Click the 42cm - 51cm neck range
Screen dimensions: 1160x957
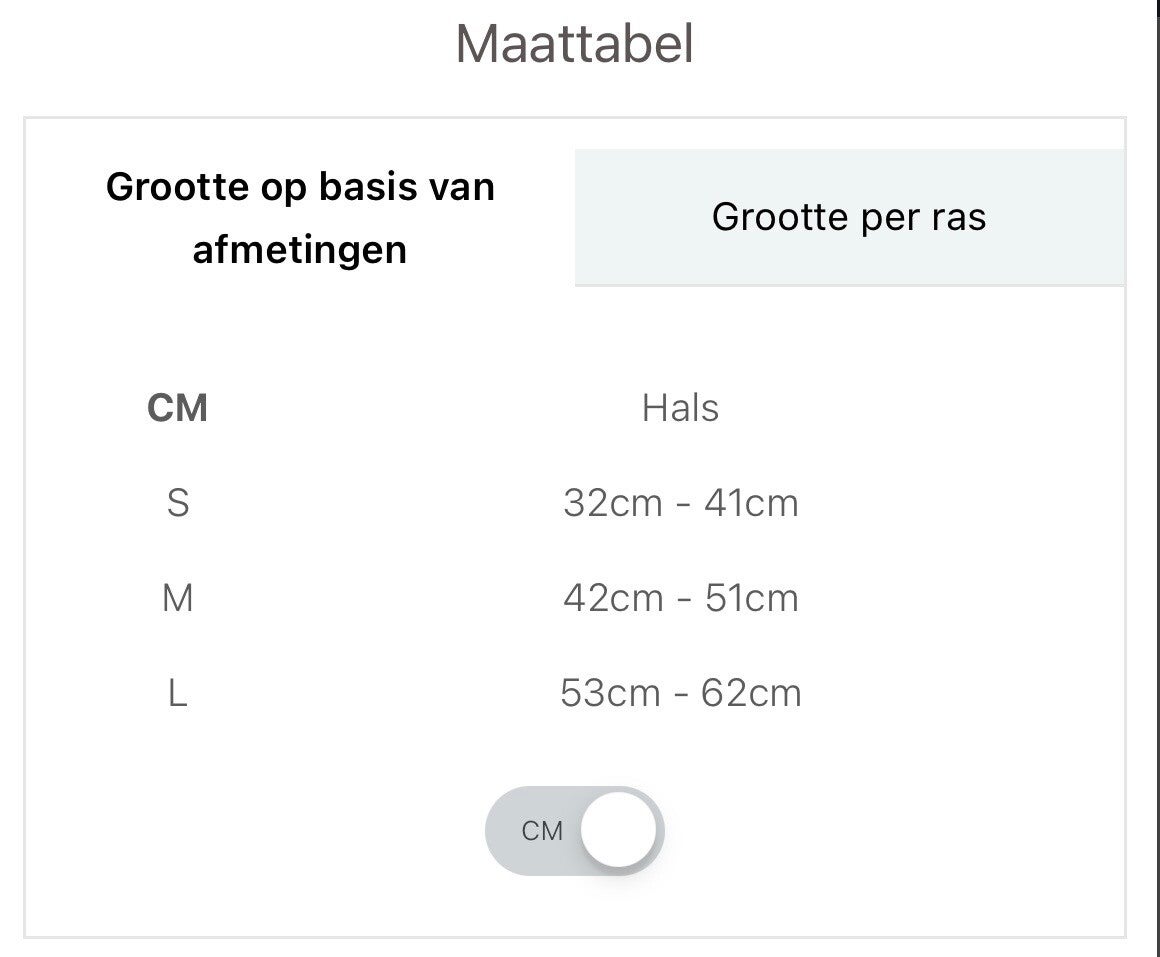tap(680, 598)
